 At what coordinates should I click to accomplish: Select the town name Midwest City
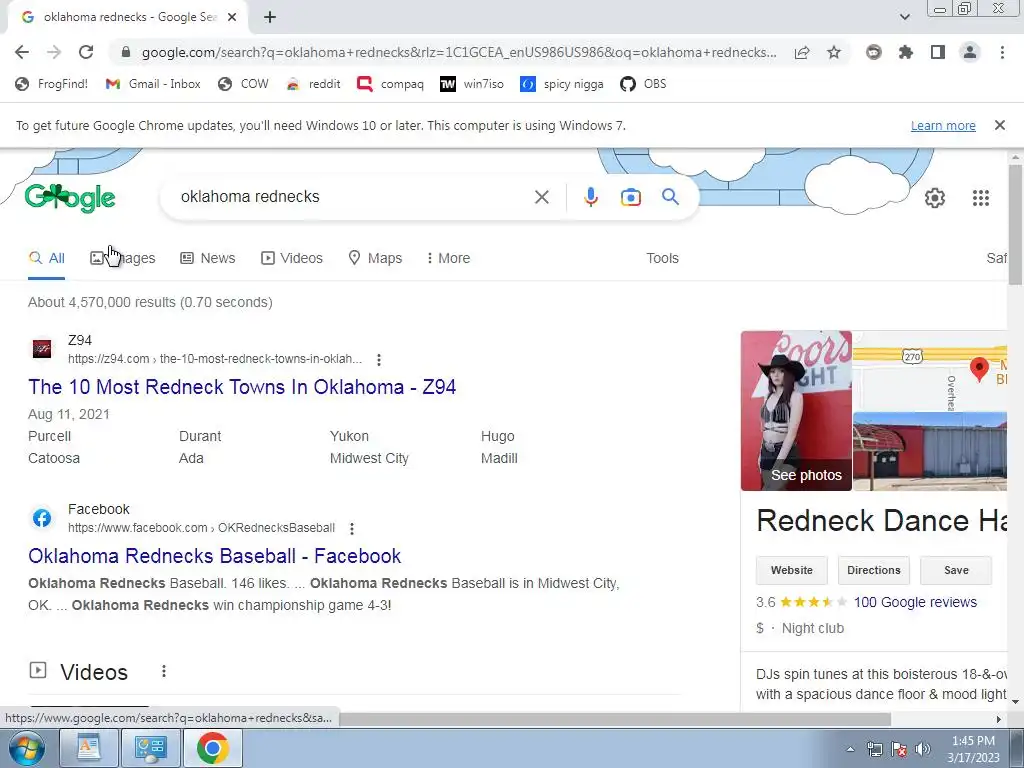click(369, 458)
